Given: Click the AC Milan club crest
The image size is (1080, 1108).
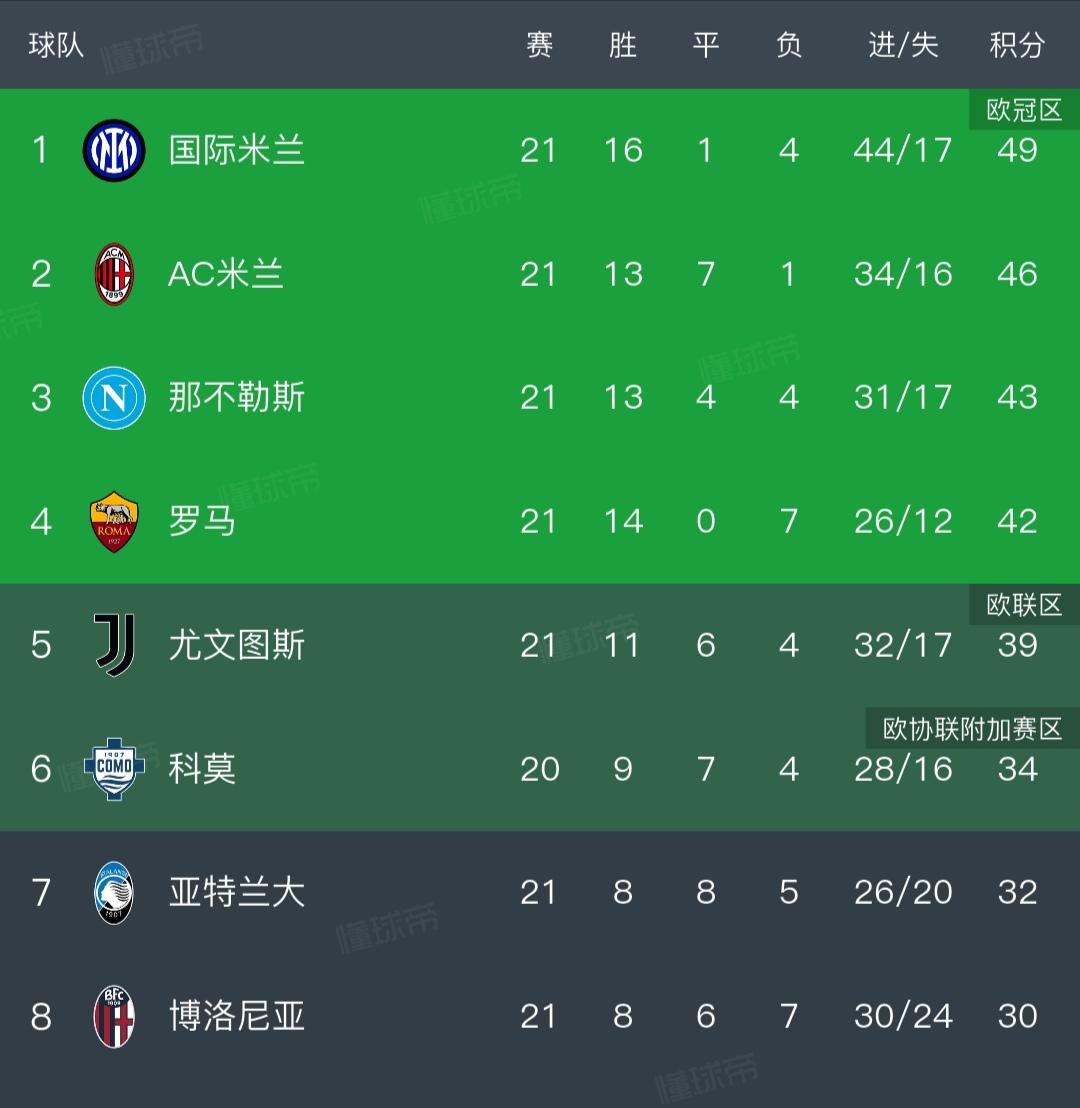Looking at the screenshot, I should 113,273.
